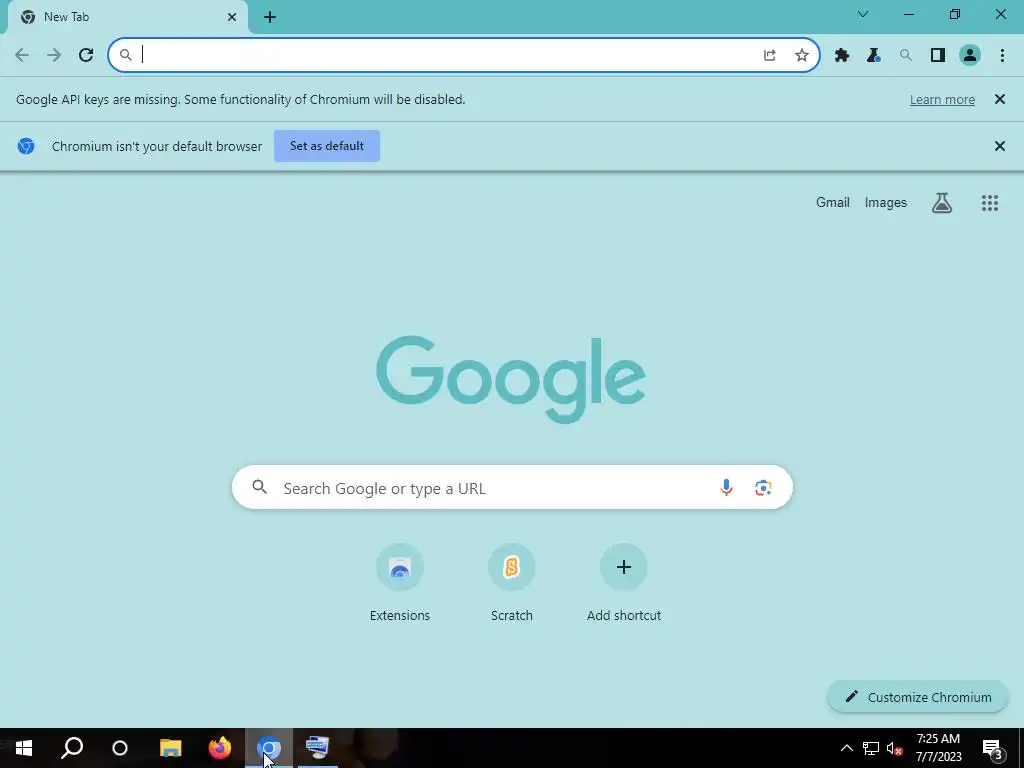Open the Learn more link
Screen dimensions: 1024x768
coord(942,100)
